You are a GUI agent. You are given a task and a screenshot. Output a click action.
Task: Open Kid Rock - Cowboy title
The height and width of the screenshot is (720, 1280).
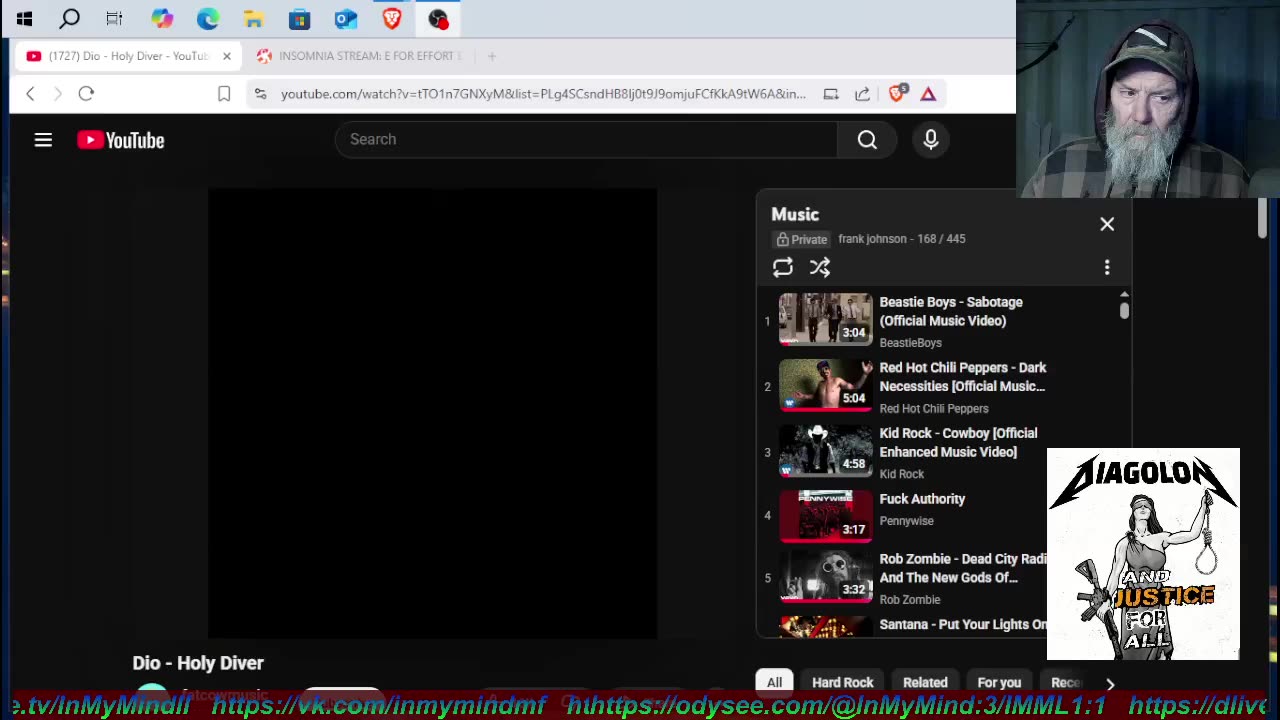point(958,442)
